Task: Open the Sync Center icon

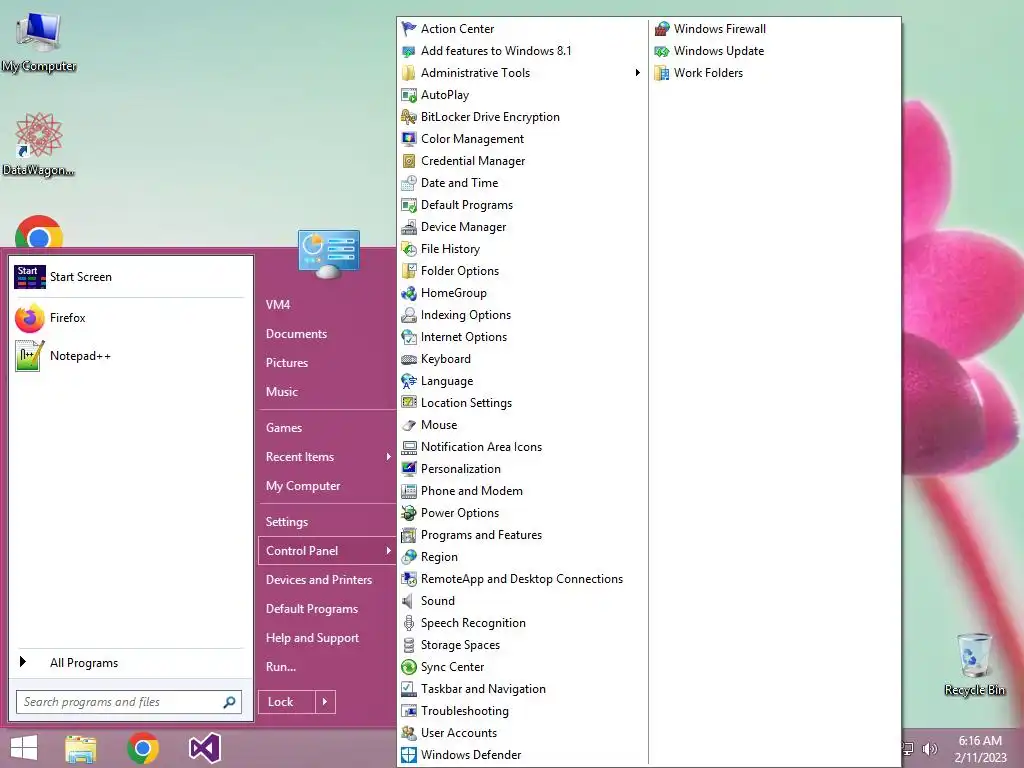Action: [x=409, y=667]
